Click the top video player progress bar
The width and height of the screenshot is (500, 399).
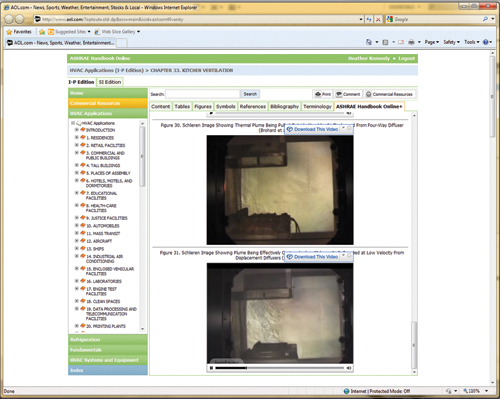point(279,113)
